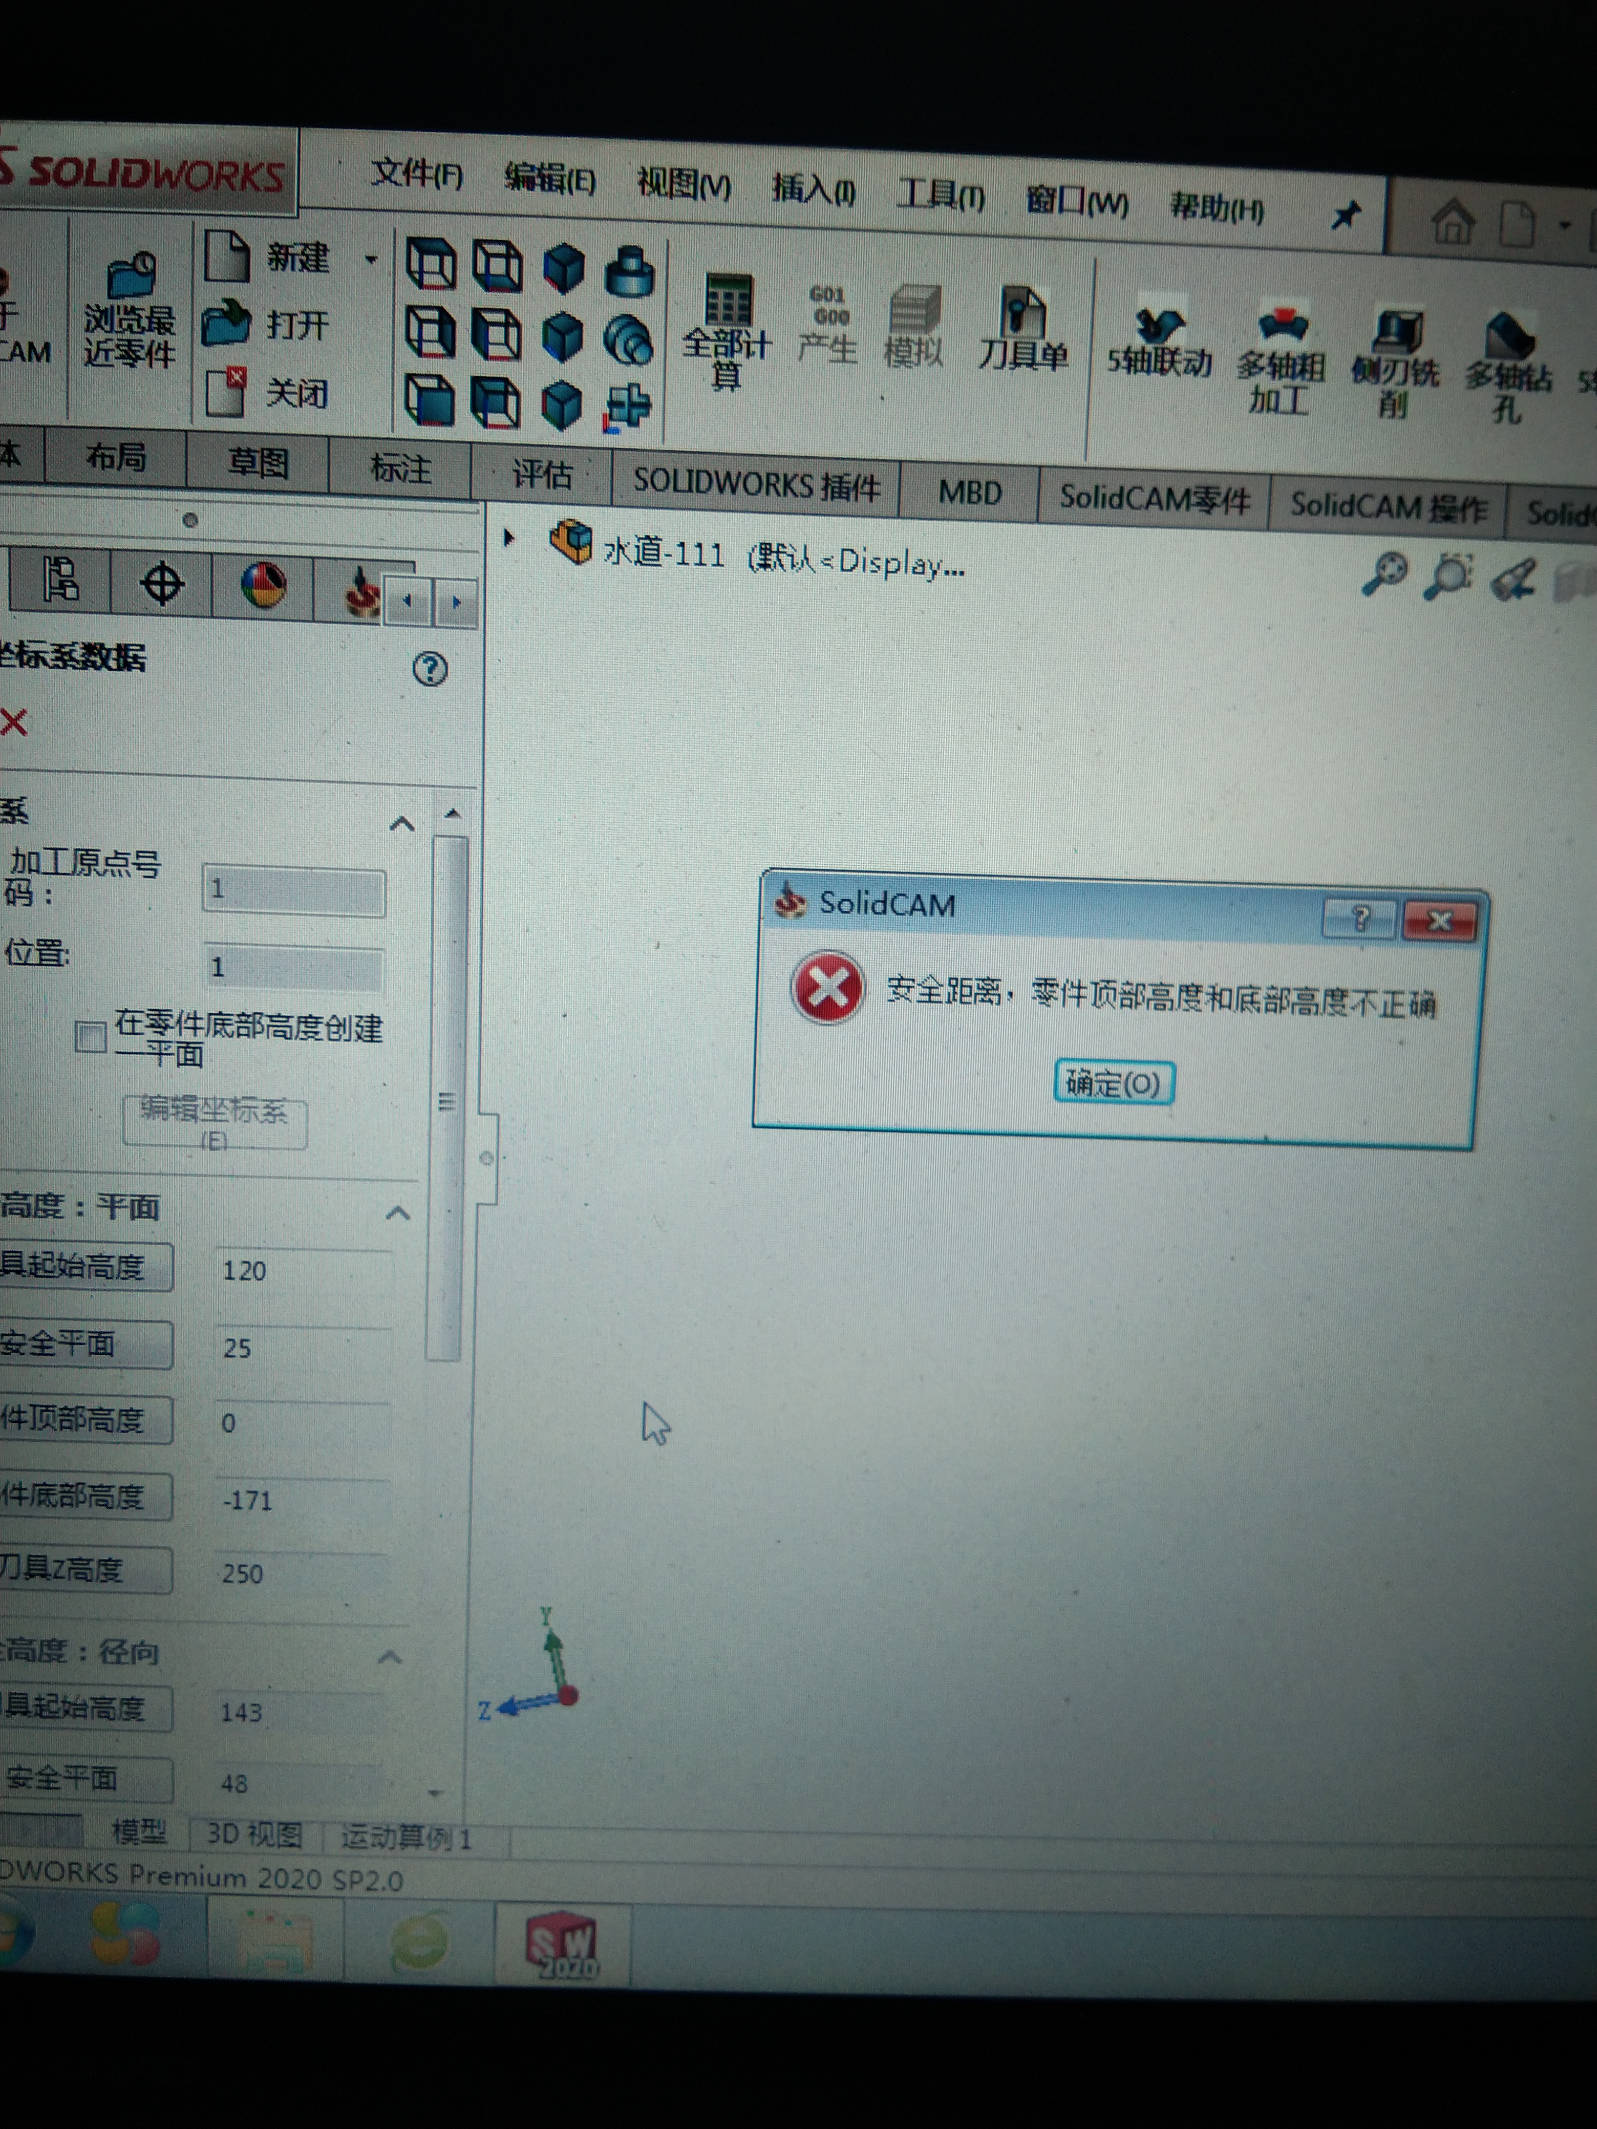Click the right arrow of panel tab scroller
Image resolution: width=1597 pixels, height=2129 pixels.
456,602
